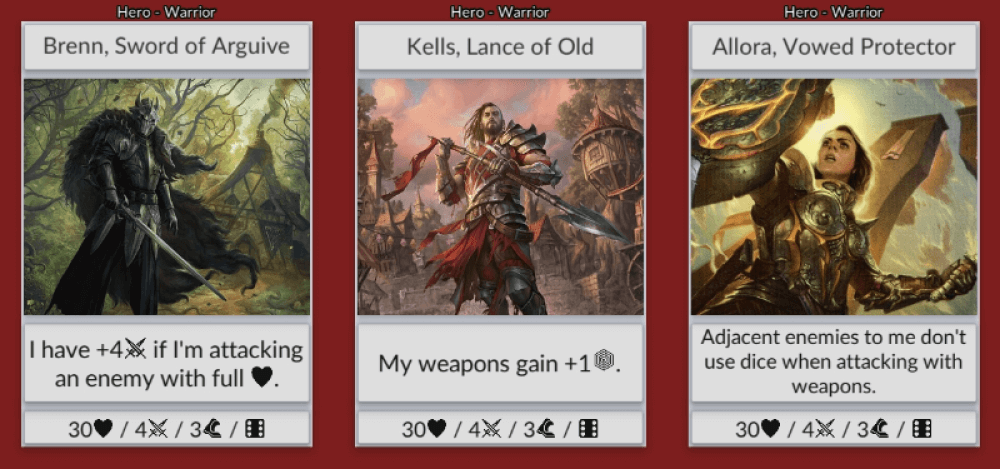
Task: Open Brenn's dark knight artwork
Action: 167,197
